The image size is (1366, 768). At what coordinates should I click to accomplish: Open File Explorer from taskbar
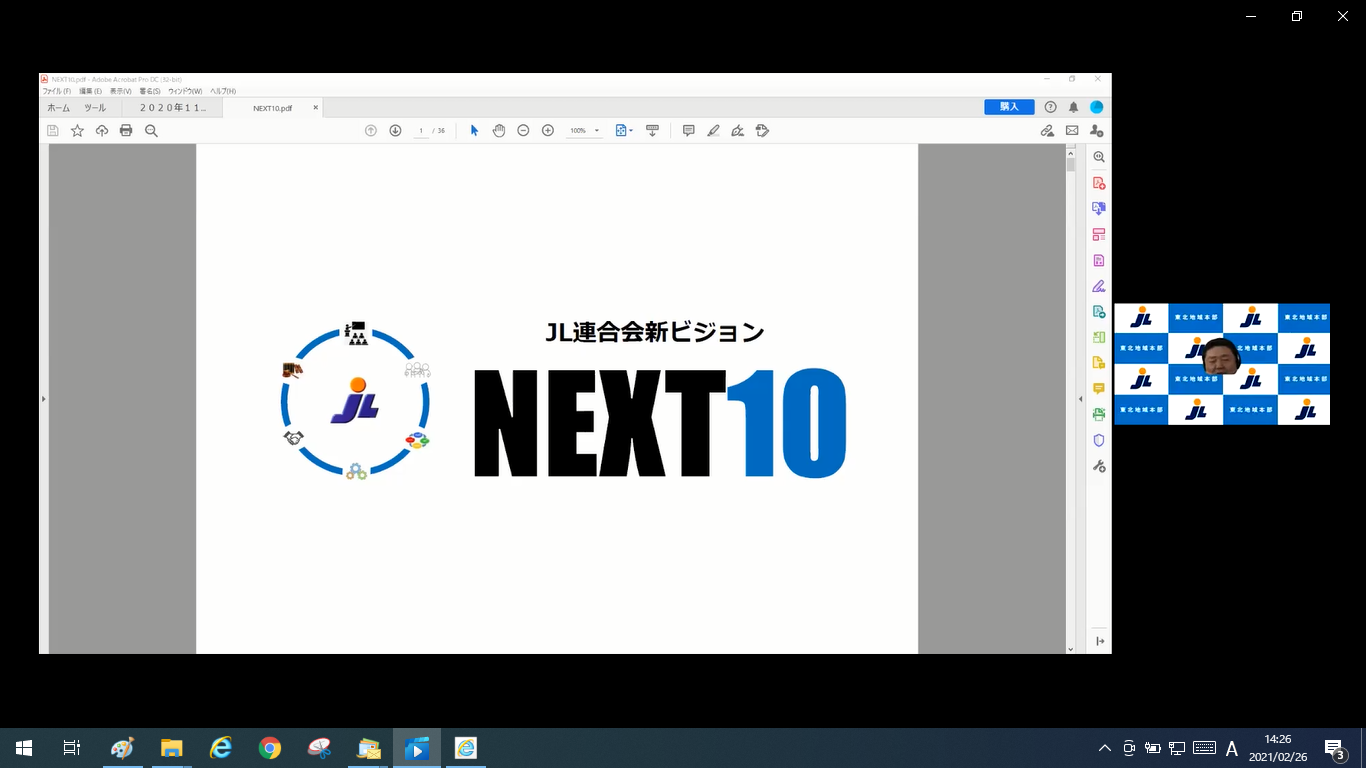172,748
